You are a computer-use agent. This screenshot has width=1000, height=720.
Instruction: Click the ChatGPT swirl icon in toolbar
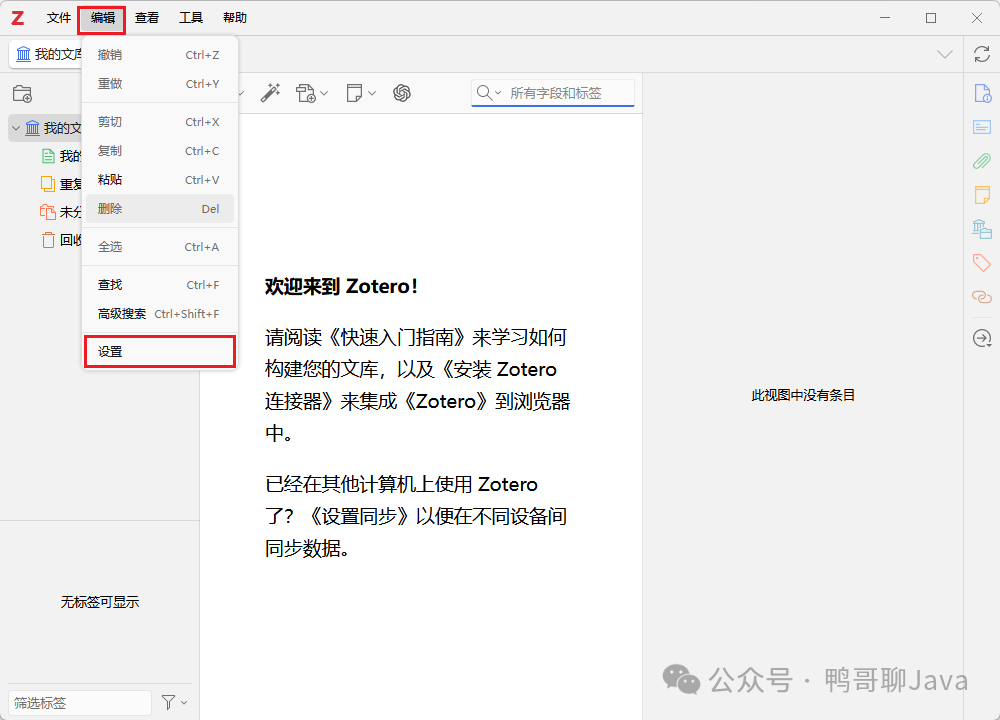tap(402, 93)
